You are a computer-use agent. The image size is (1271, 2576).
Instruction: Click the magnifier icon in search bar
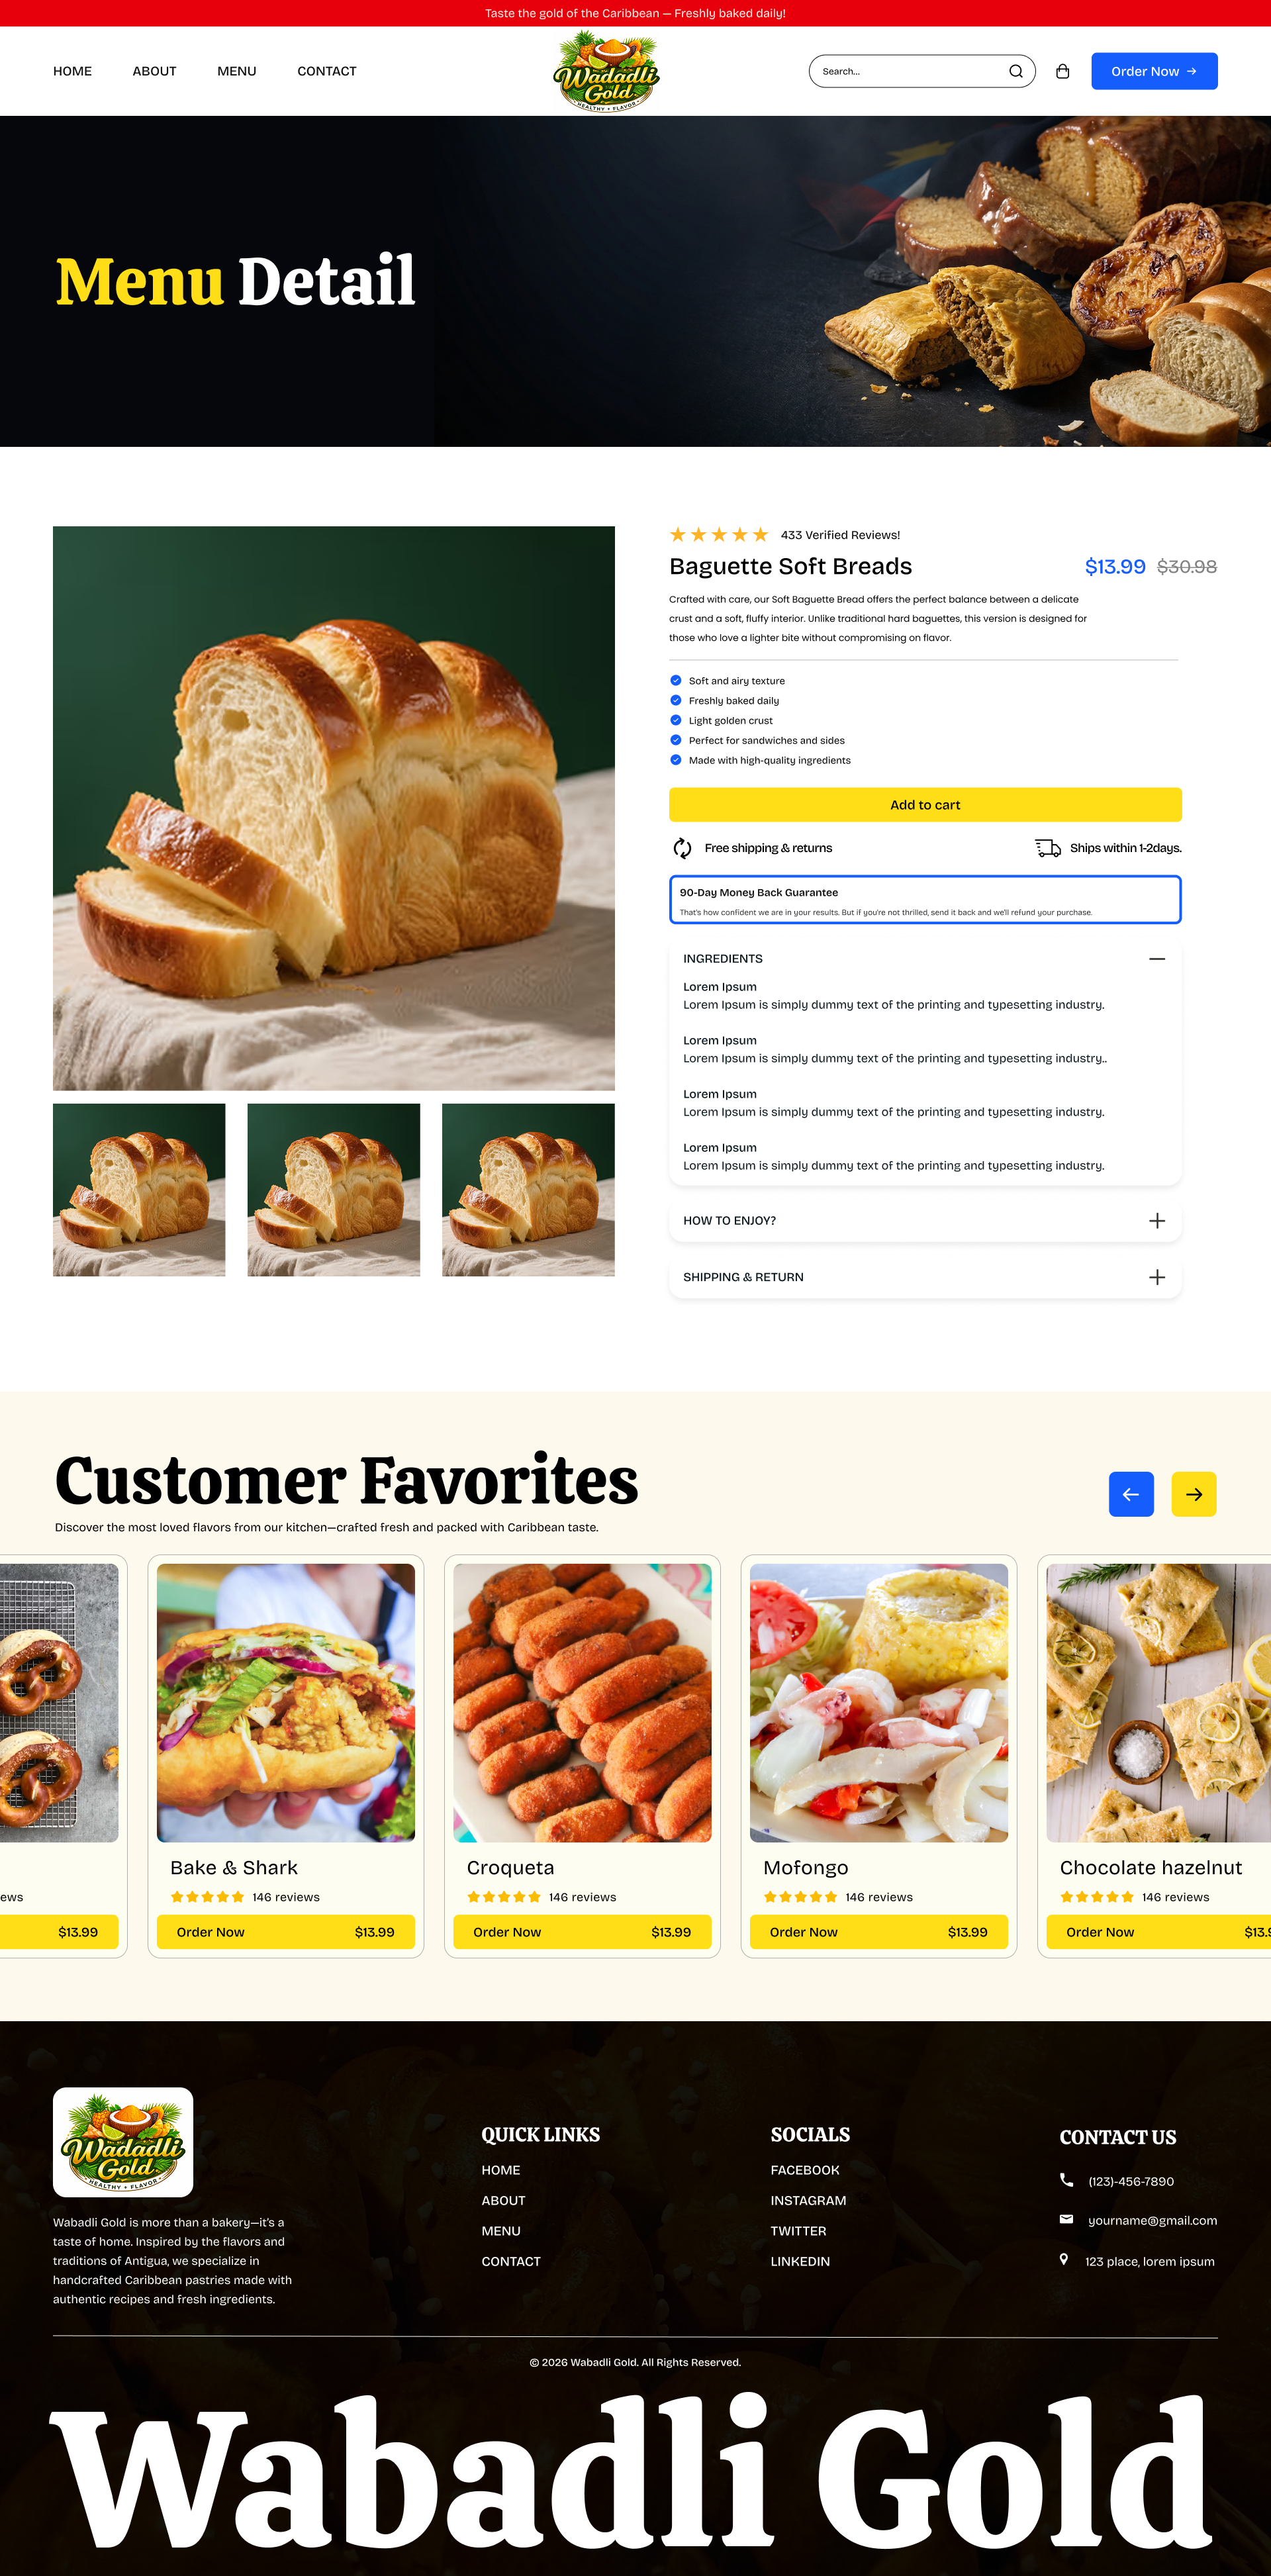[x=1015, y=71]
